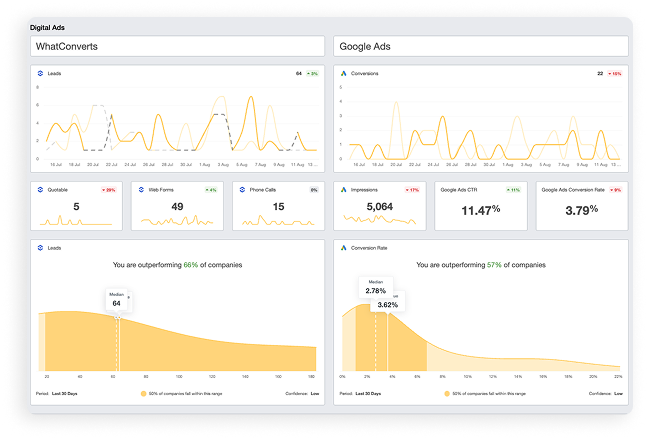This screenshot has height=440, width=648.
Task: Click the red percentage badge on Conversions chart
Action: (x=614, y=73)
